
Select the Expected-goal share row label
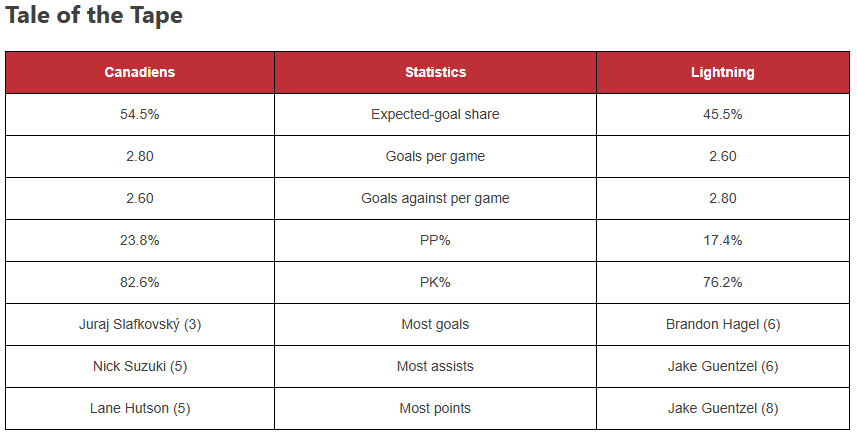tap(436, 114)
